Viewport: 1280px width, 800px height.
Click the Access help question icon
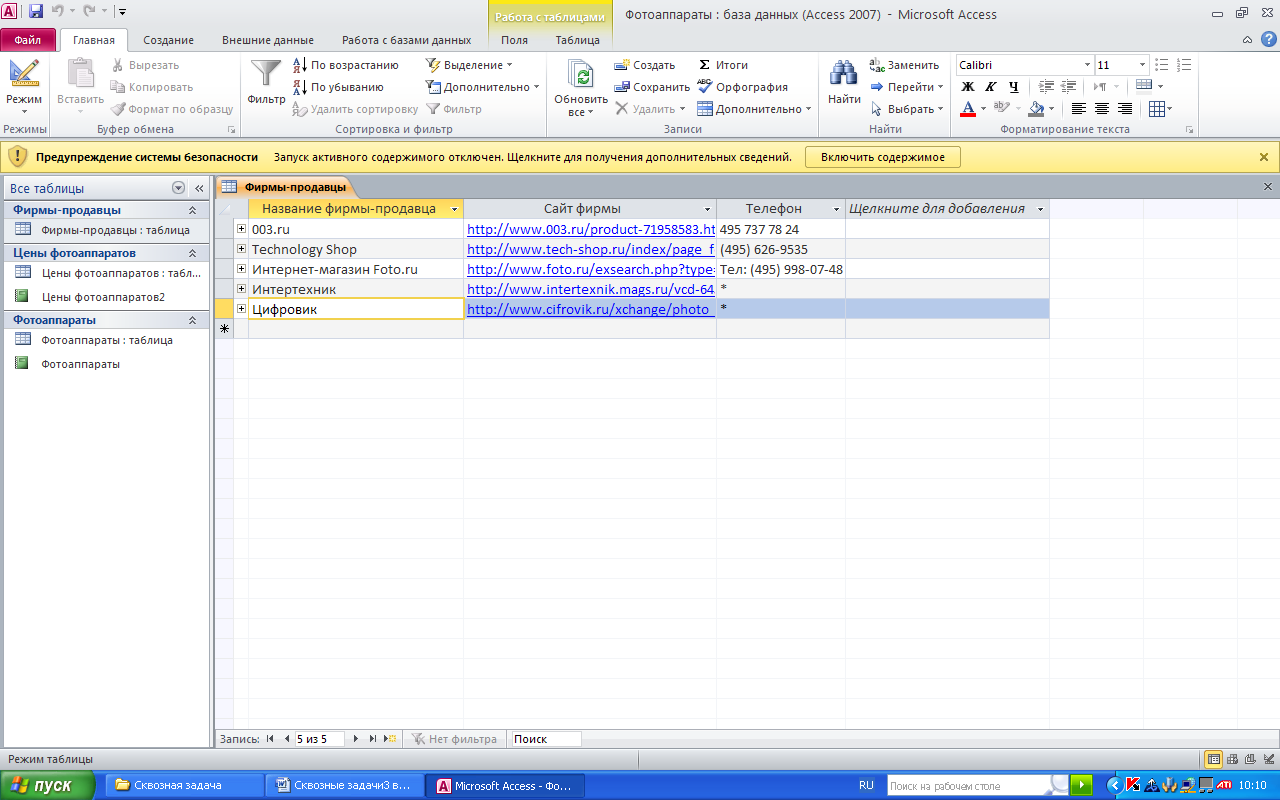click(1268, 39)
